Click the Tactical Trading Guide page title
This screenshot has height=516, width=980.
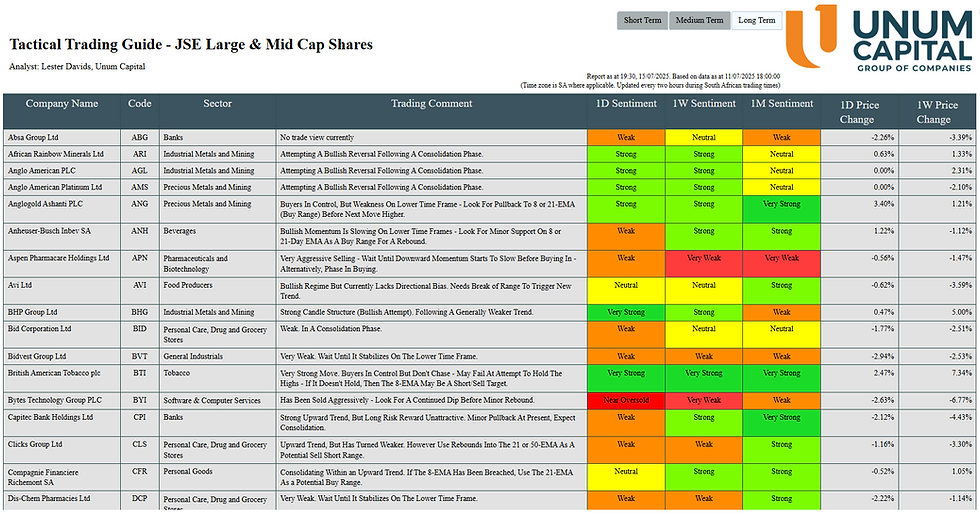(191, 44)
